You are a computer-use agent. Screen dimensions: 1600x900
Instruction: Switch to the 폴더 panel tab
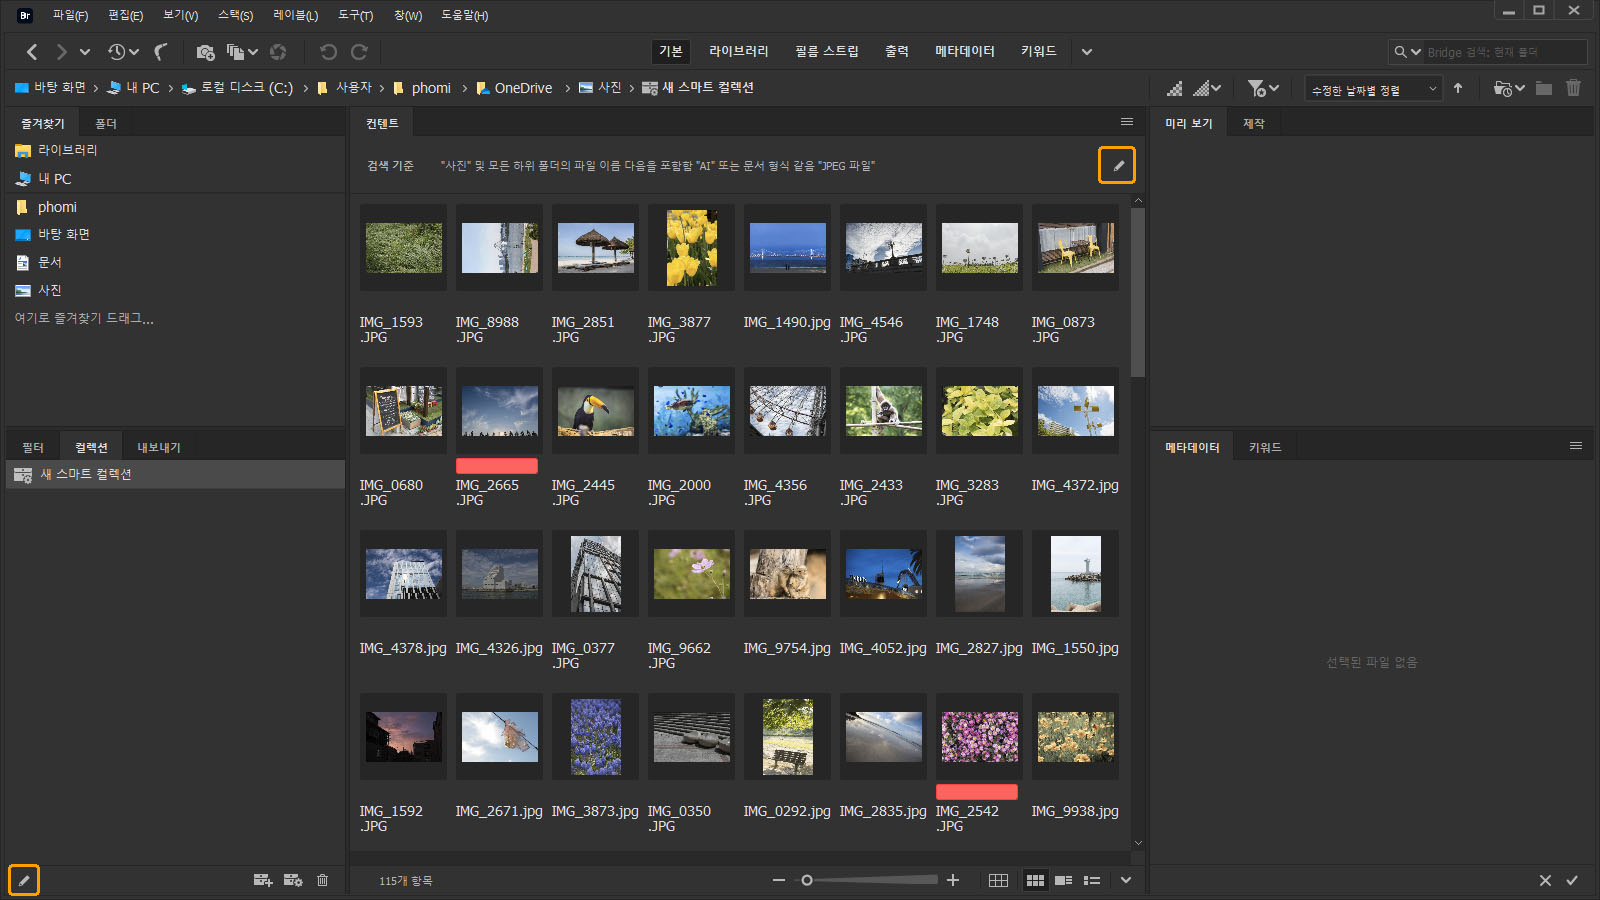106,123
